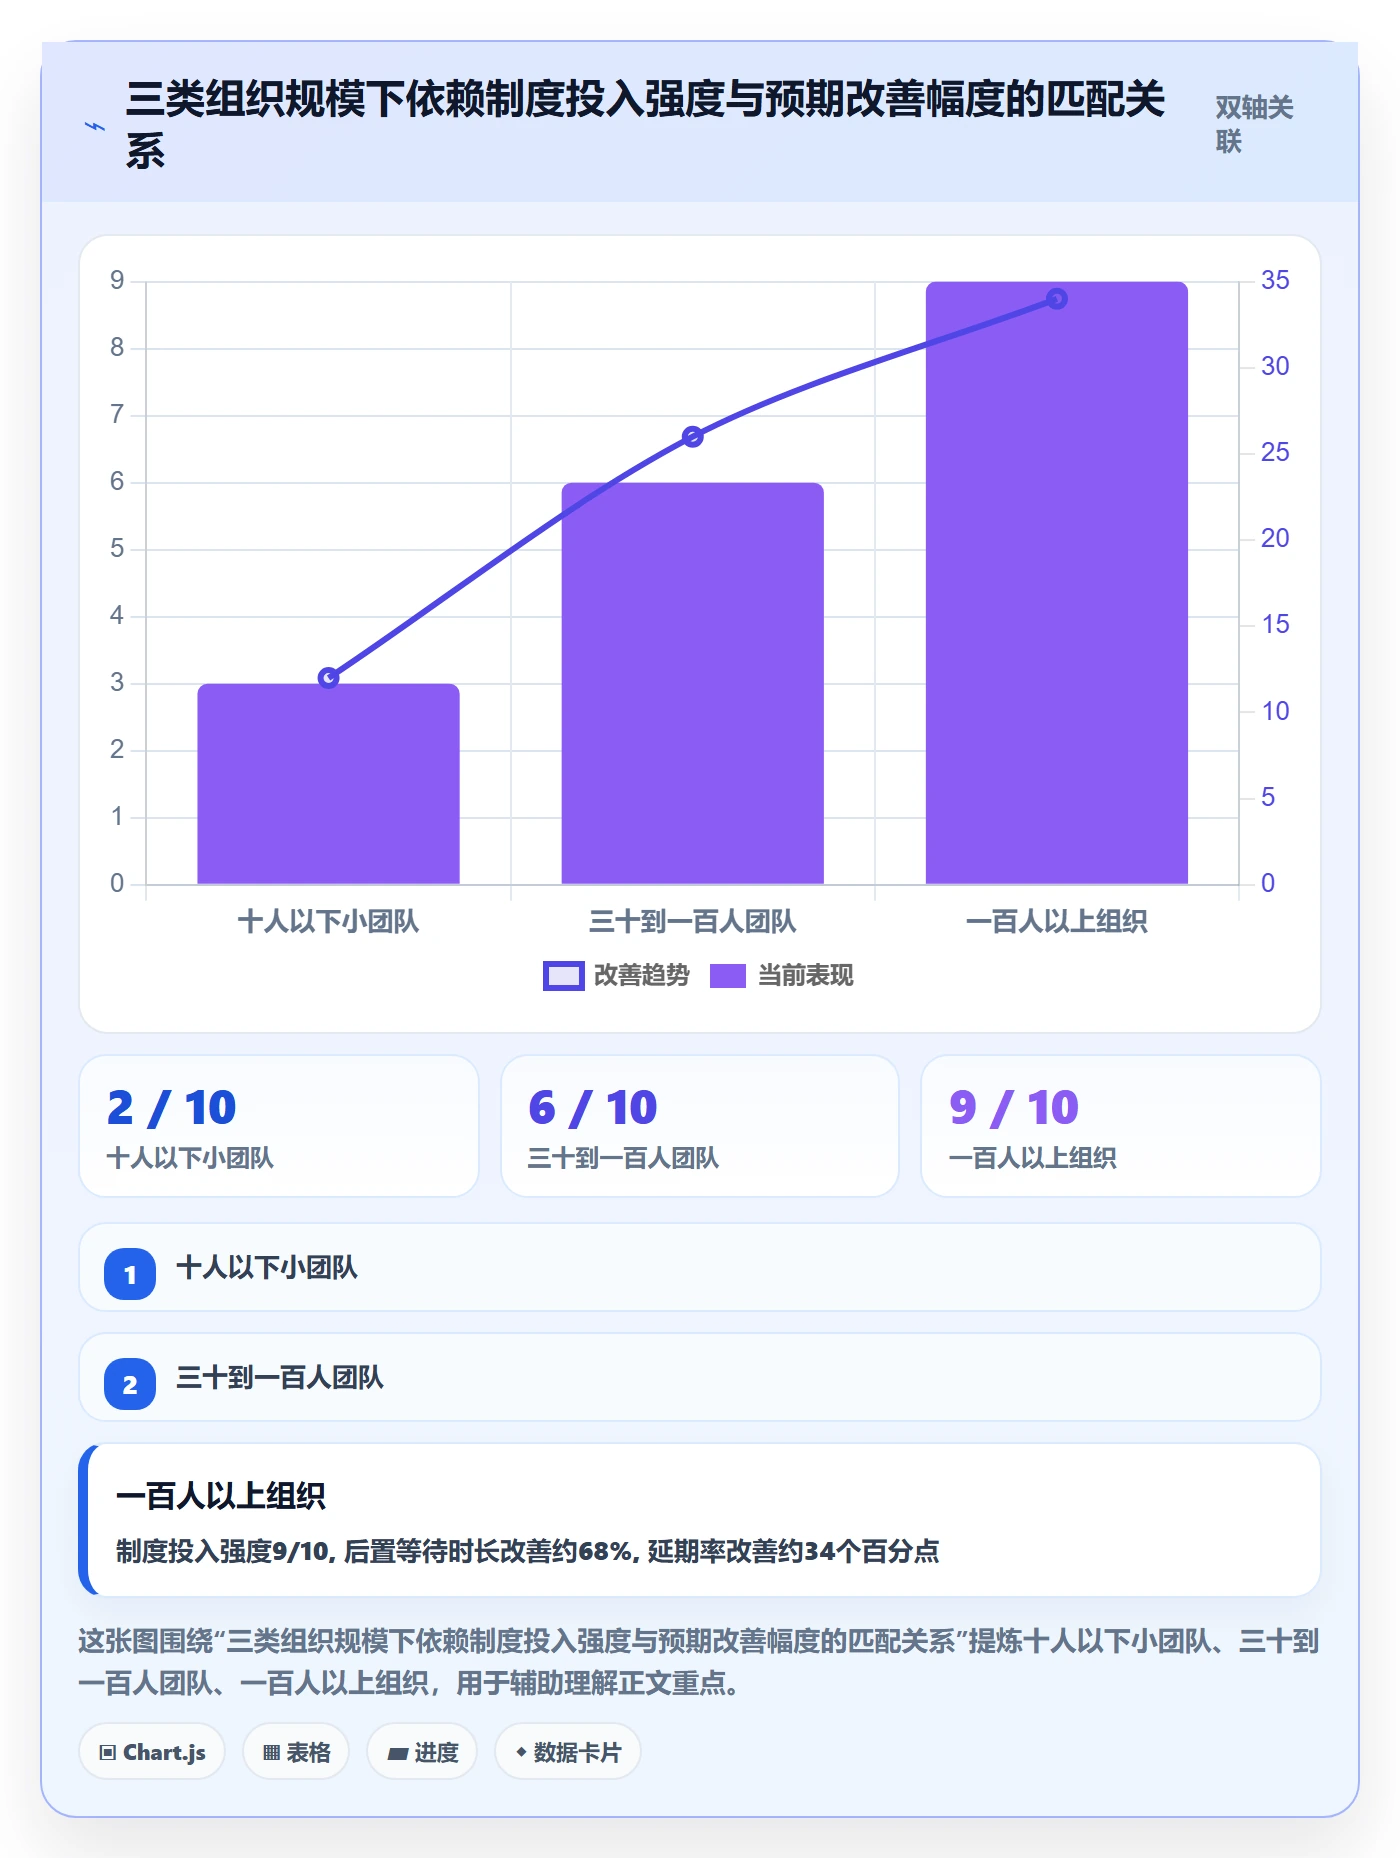The height and width of the screenshot is (1858, 1400).
Task: Click the x-axis label 三十到一百人团队 under the chart
Action: point(692,921)
